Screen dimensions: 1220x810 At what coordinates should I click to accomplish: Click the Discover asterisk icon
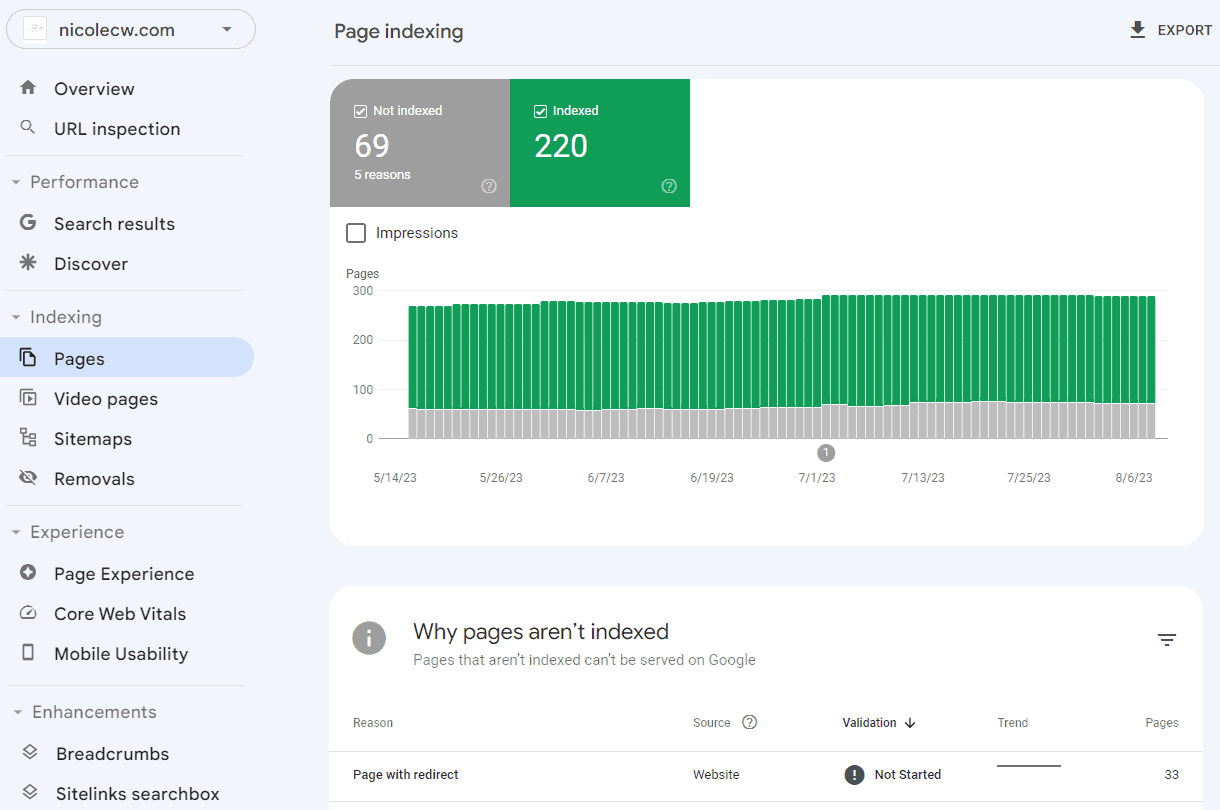28,263
